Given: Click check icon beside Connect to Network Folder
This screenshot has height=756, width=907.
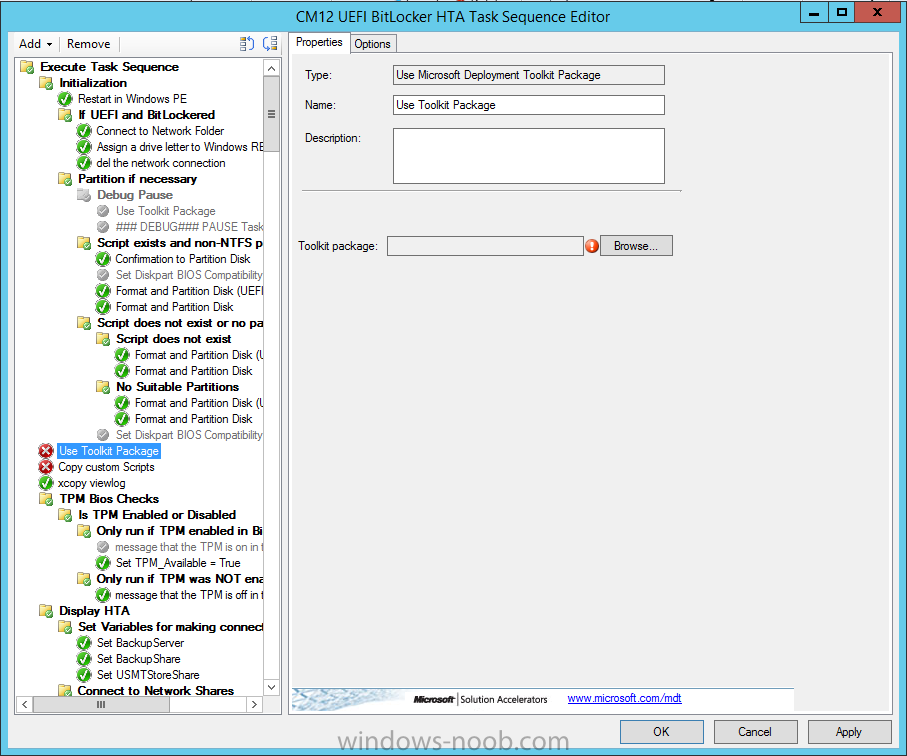Looking at the screenshot, I should (x=84, y=131).
